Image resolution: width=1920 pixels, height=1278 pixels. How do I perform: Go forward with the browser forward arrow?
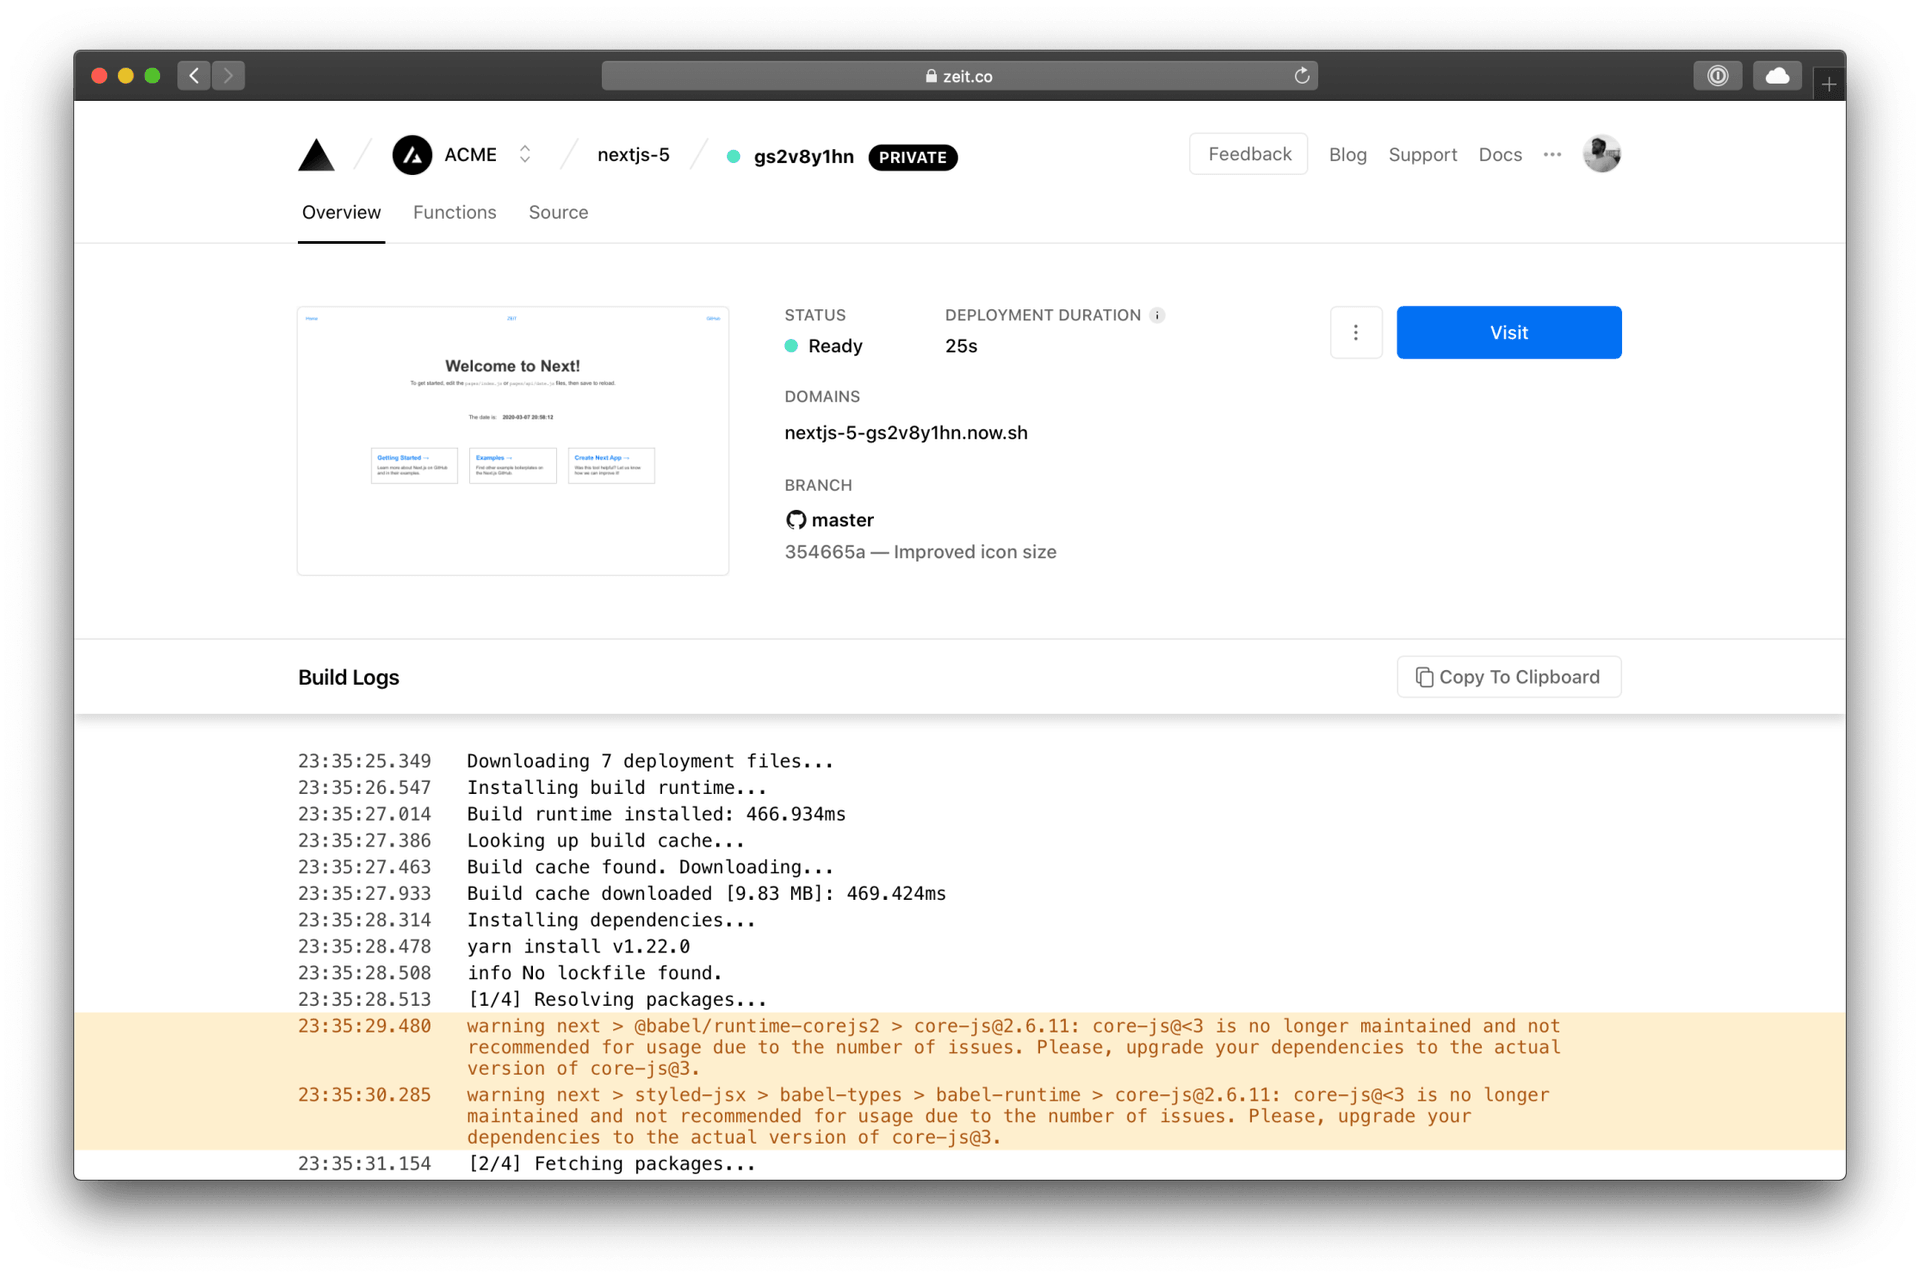click(x=228, y=75)
